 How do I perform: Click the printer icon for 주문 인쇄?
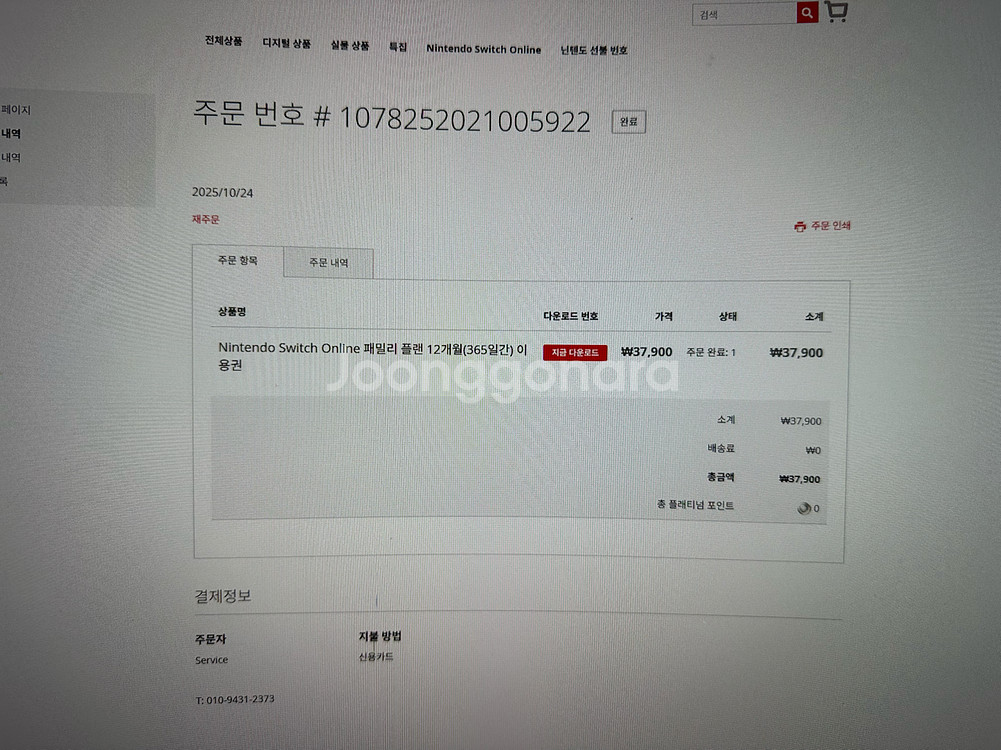pos(800,227)
